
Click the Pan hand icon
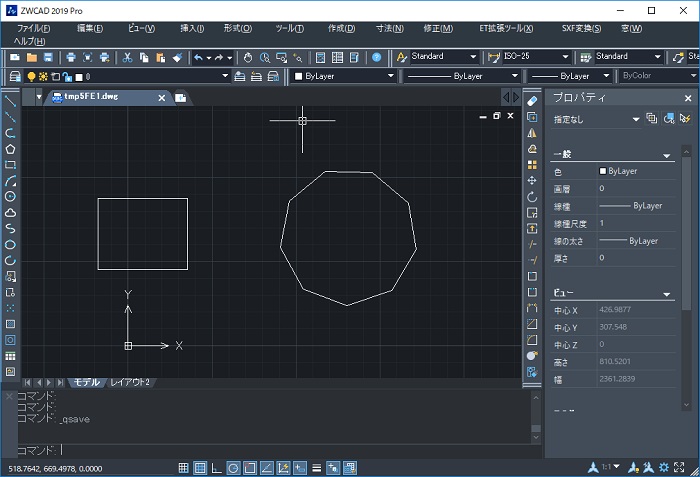tap(248, 57)
